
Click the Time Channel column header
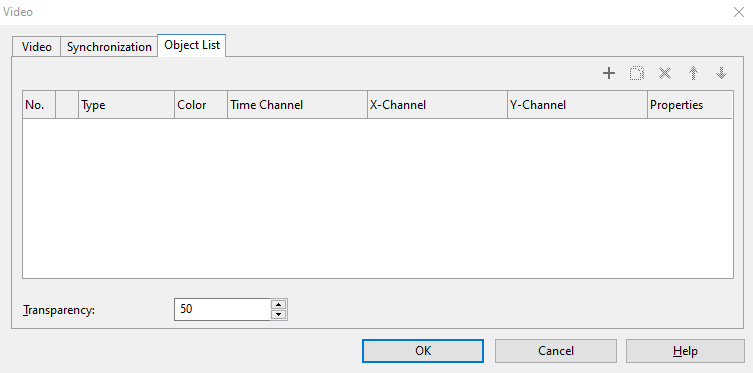click(297, 105)
